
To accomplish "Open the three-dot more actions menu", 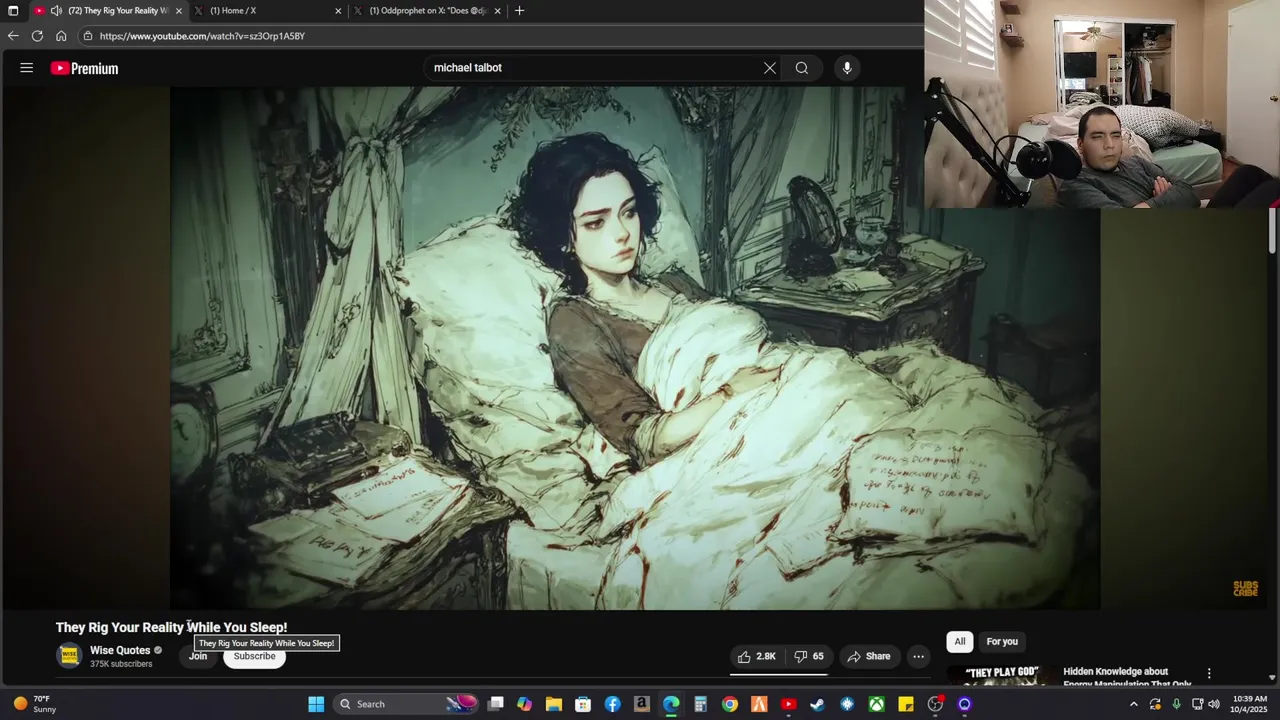I will 918,656.
